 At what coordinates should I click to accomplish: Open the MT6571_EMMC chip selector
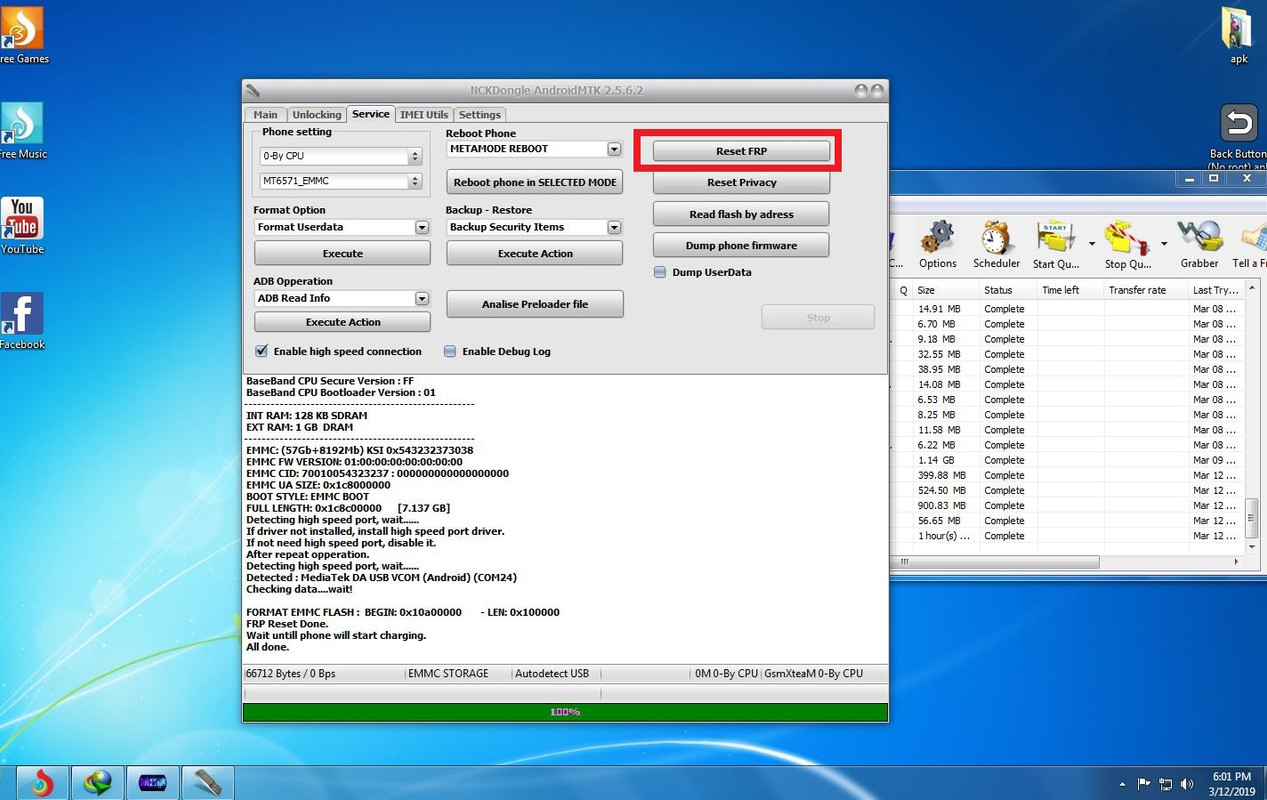341,181
